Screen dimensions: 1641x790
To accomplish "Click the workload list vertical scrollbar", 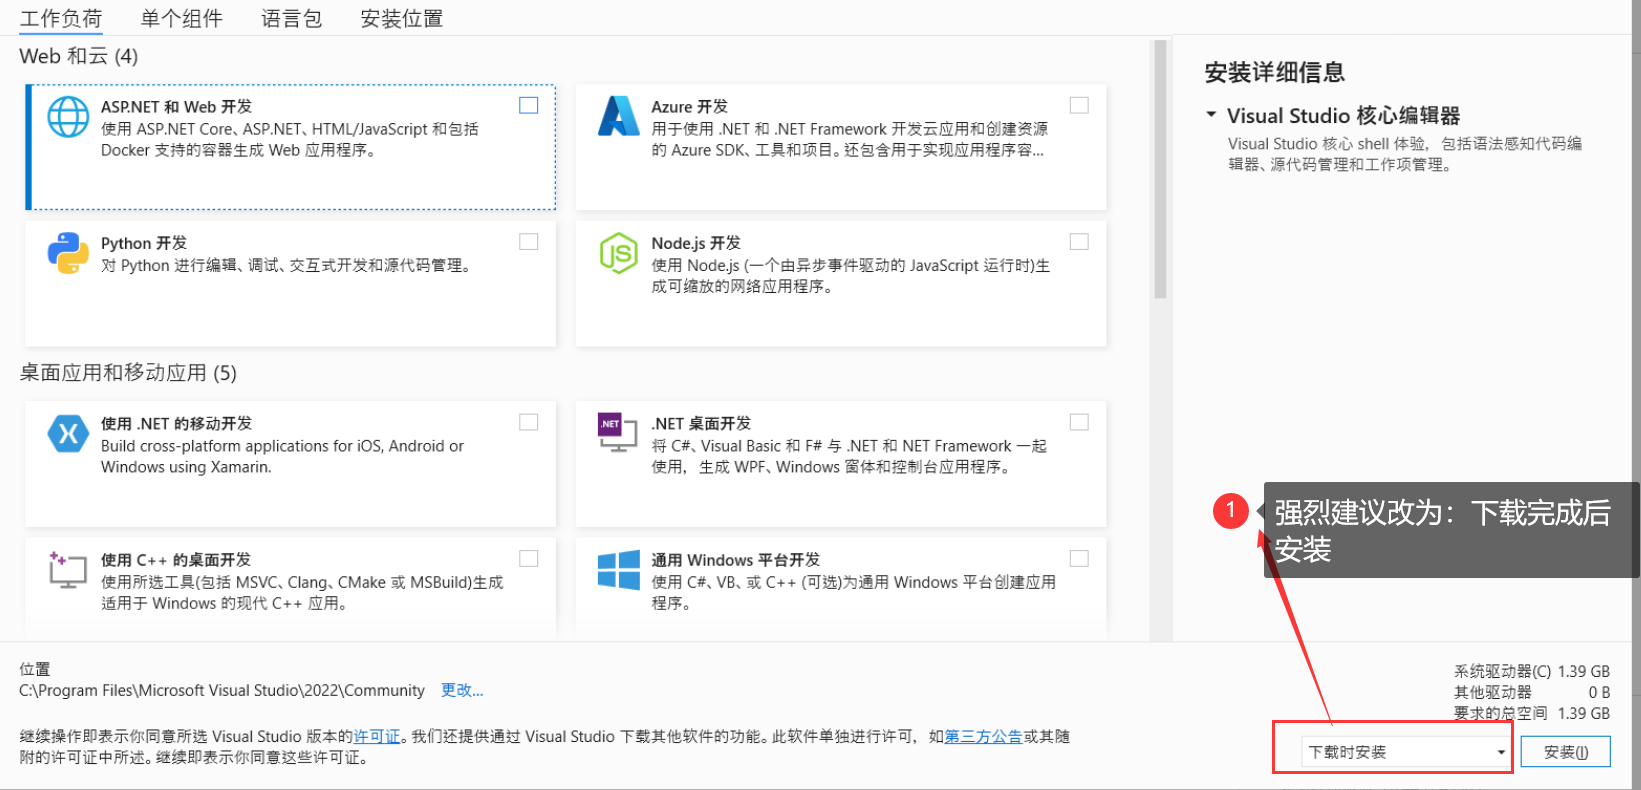I will (1160, 170).
